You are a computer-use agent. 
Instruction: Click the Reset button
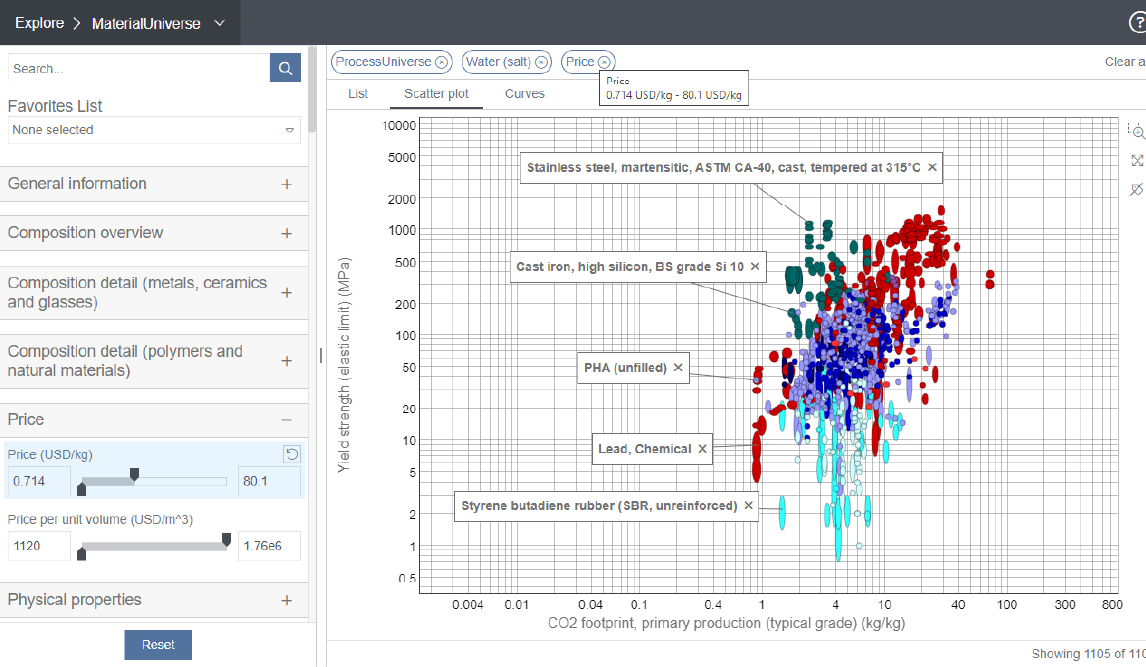(x=158, y=644)
